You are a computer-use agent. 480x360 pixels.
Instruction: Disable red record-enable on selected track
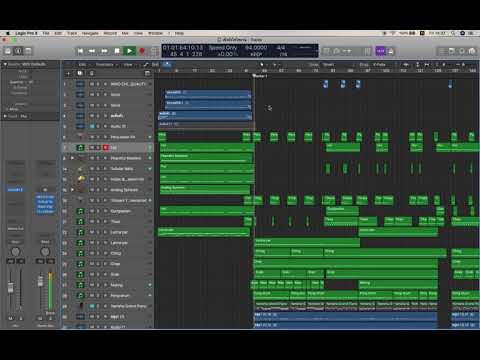click(106, 147)
